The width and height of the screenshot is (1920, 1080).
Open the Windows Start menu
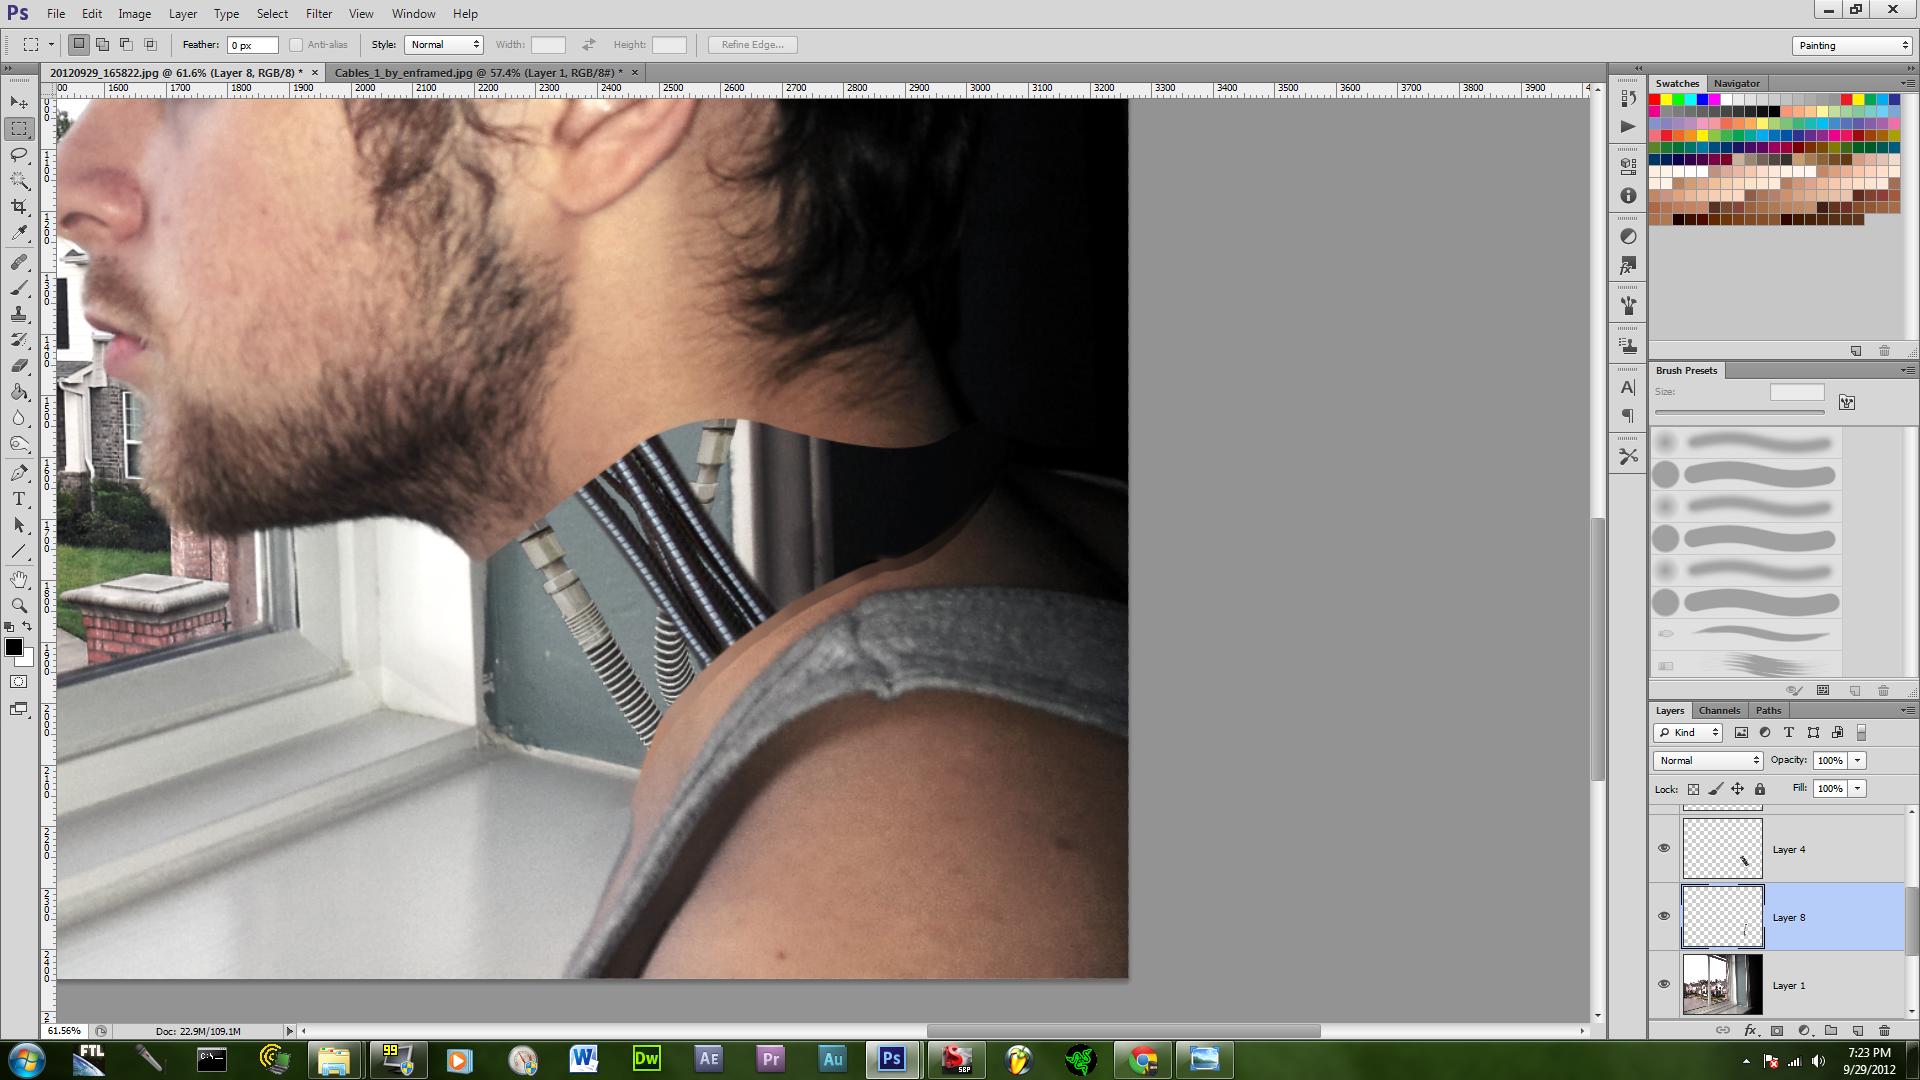pyautogui.click(x=26, y=1059)
